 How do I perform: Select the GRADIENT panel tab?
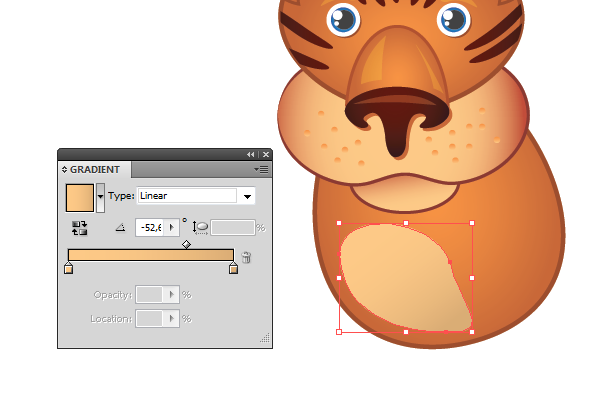(95, 170)
